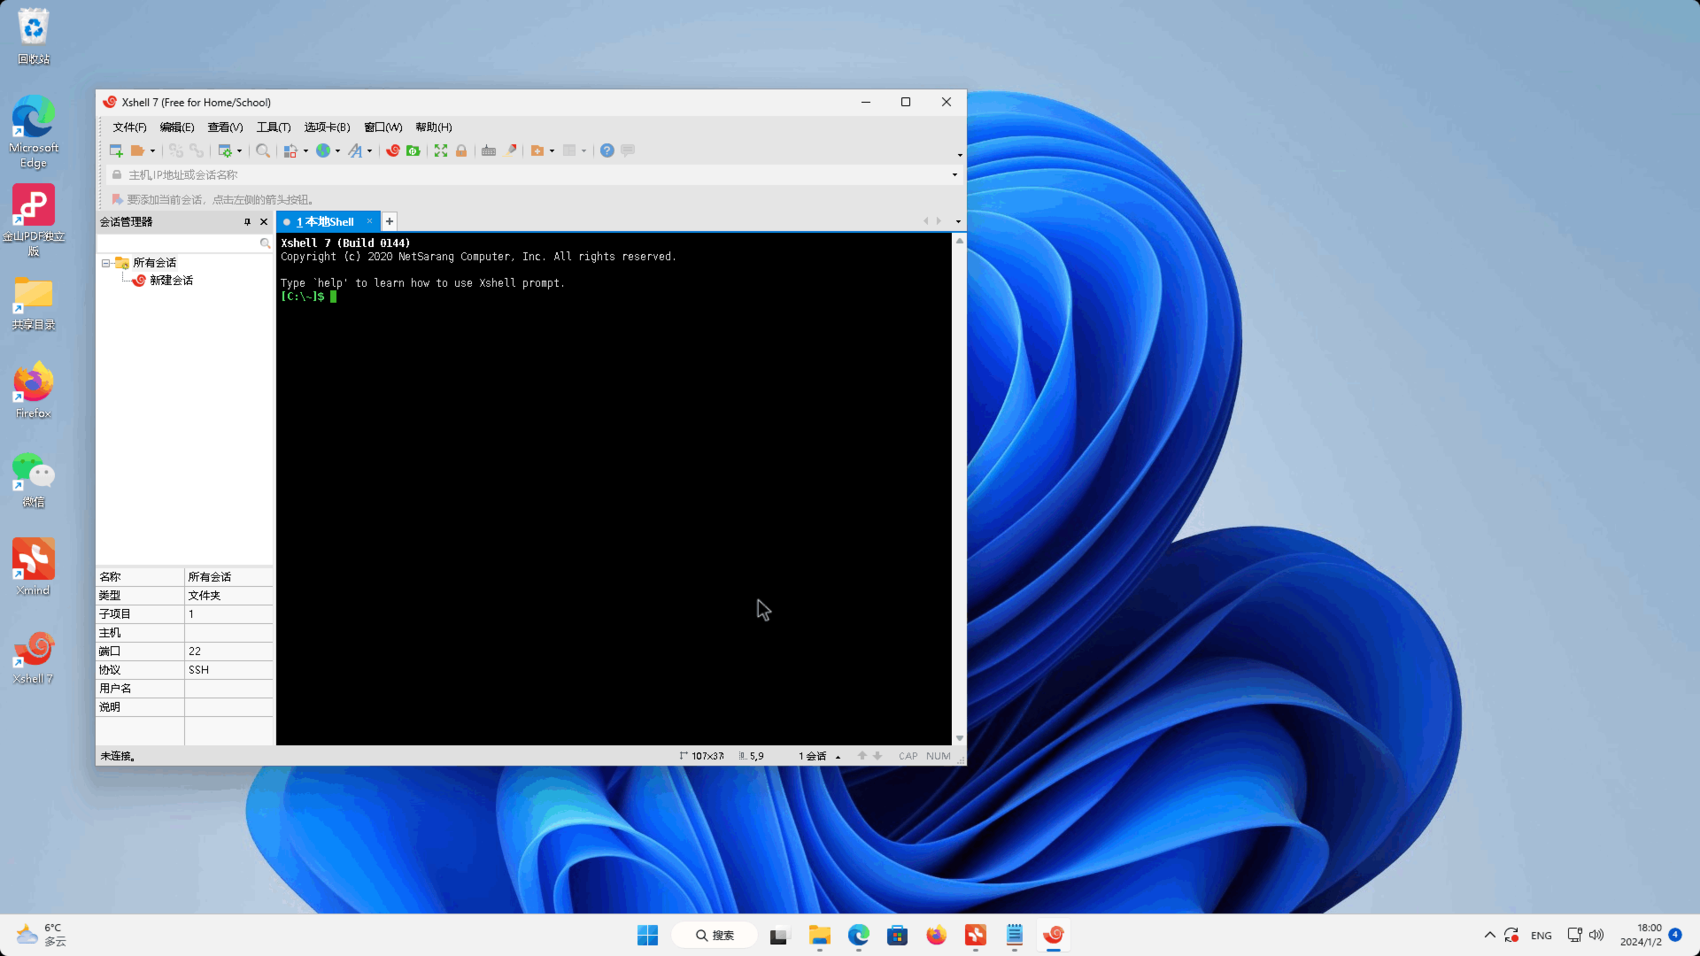Click the taskbar search box

(715, 935)
